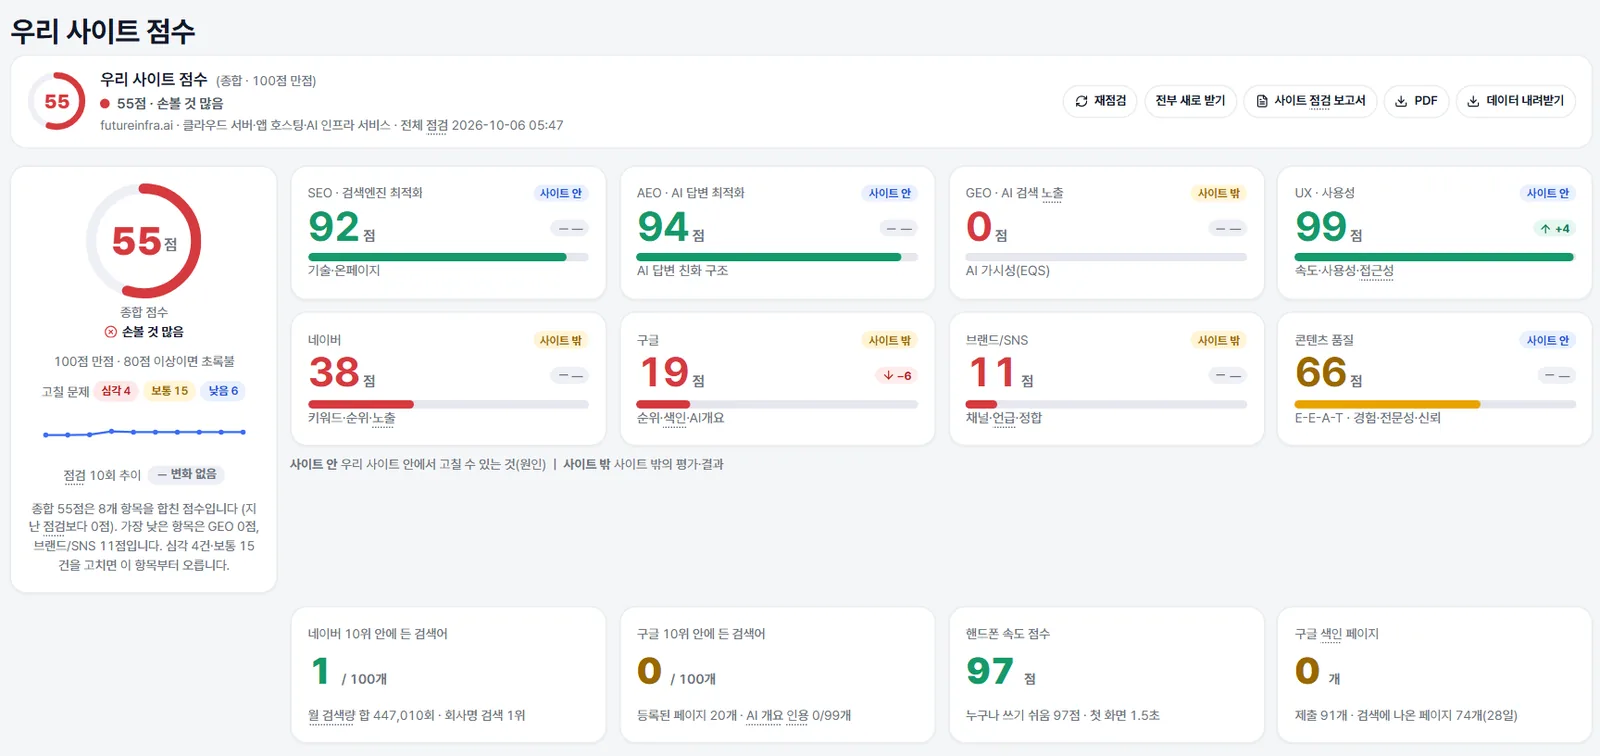Screen dimensions: 1600x756
Task: Click the 사이트 안 badge on 콘텐츠 품질 card
Action: point(1548,340)
